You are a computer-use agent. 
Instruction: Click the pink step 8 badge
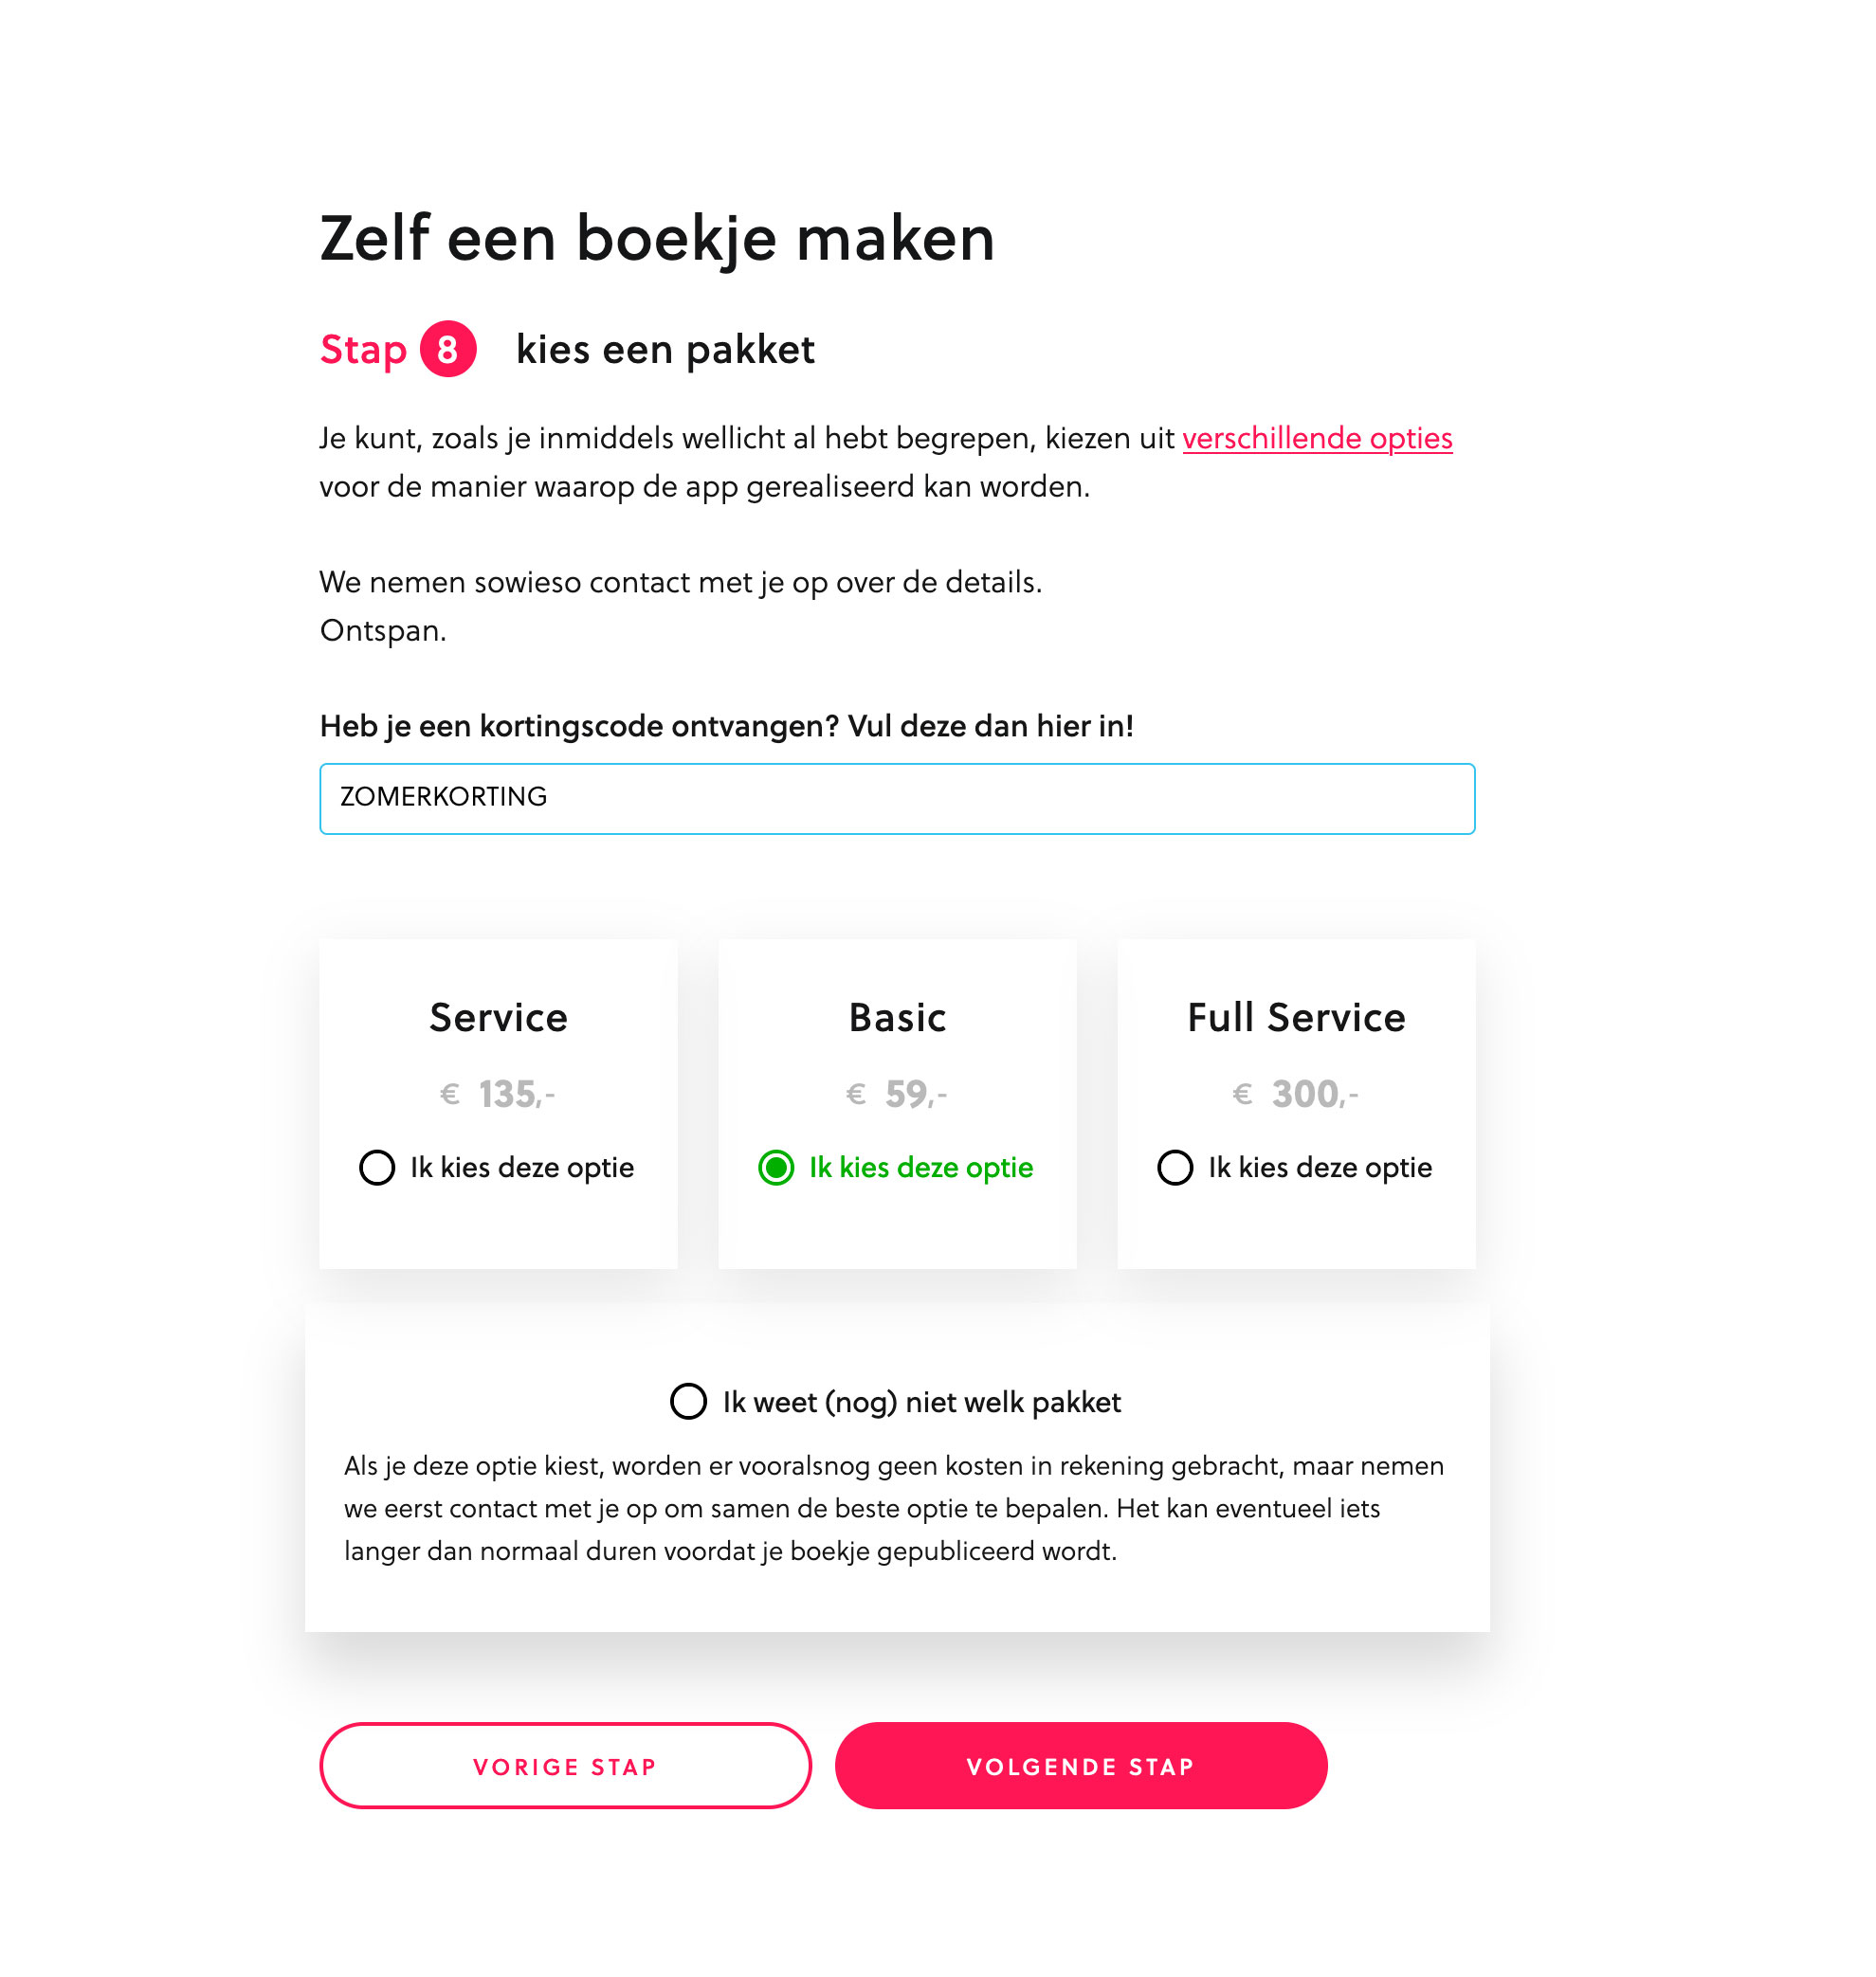pos(447,349)
